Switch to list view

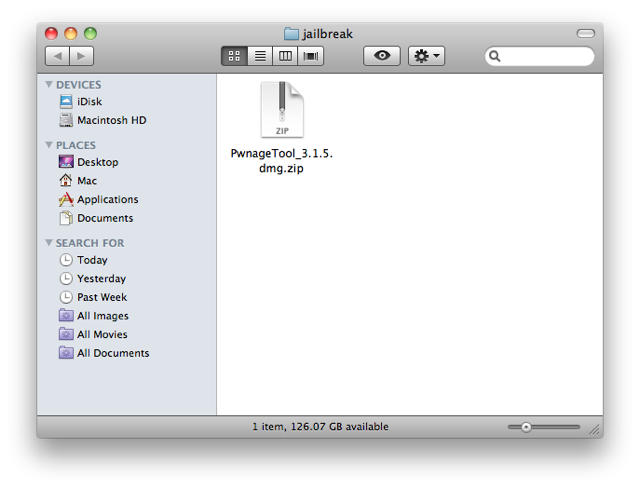point(260,57)
